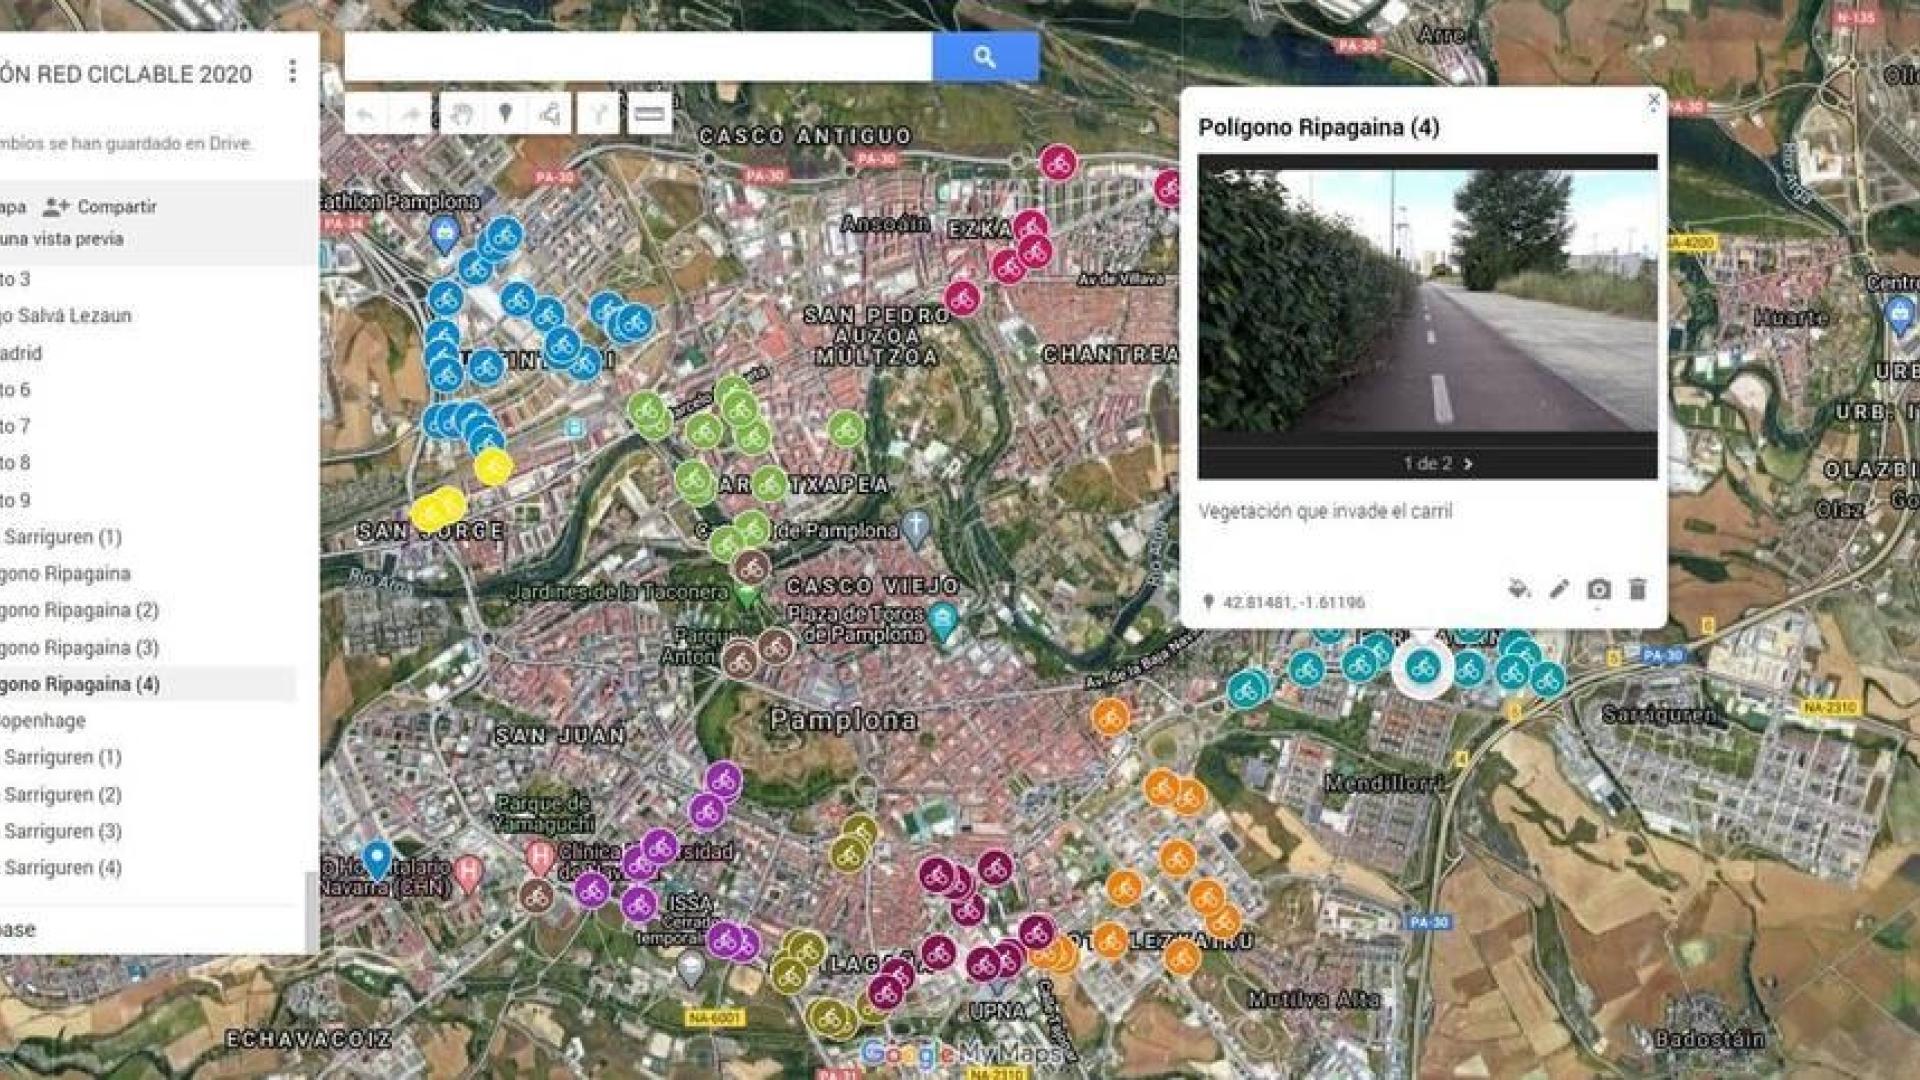Edit the note using the pencil icon
The width and height of the screenshot is (1920, 1080).
(1557, 590)
